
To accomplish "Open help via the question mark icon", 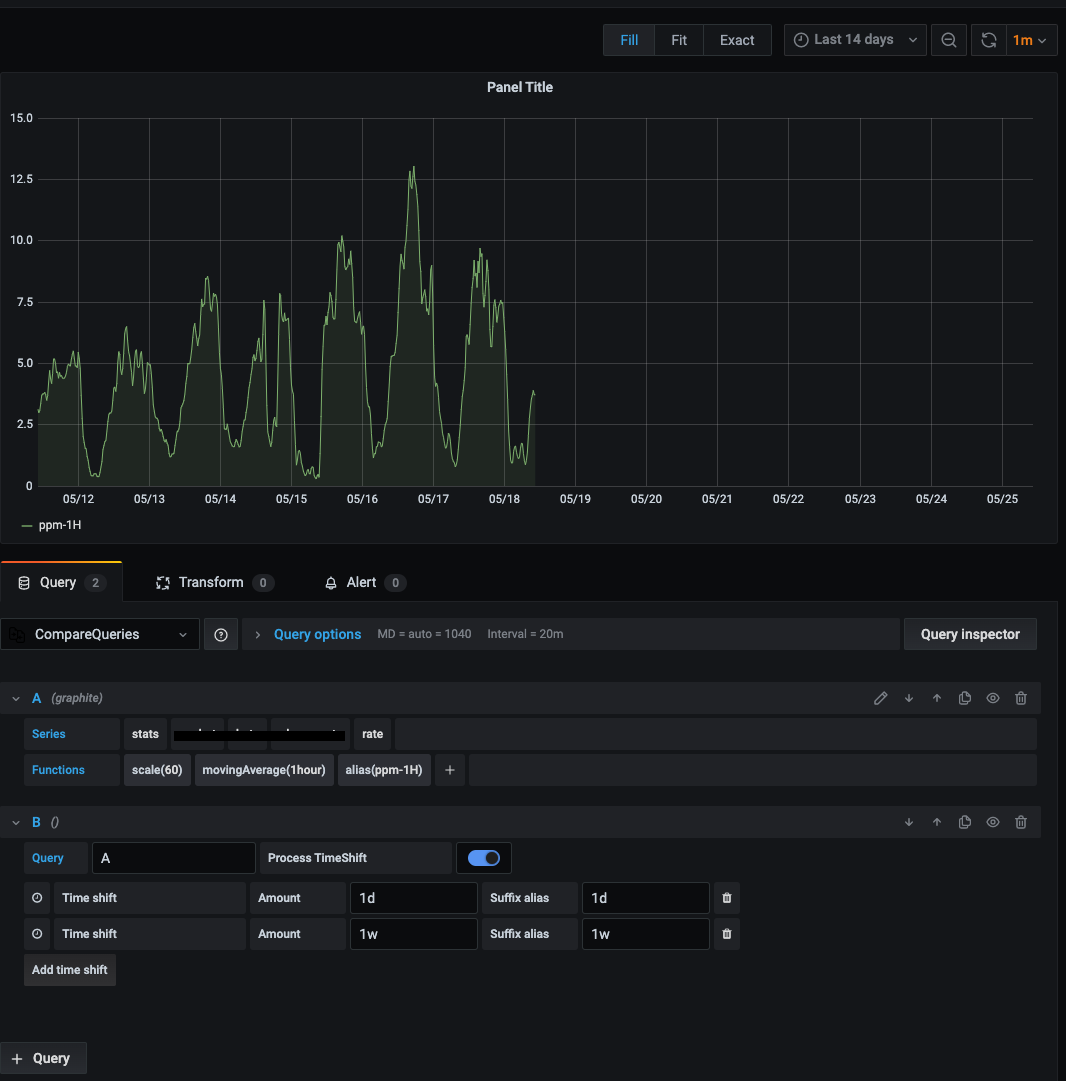I will click(220, 634).
